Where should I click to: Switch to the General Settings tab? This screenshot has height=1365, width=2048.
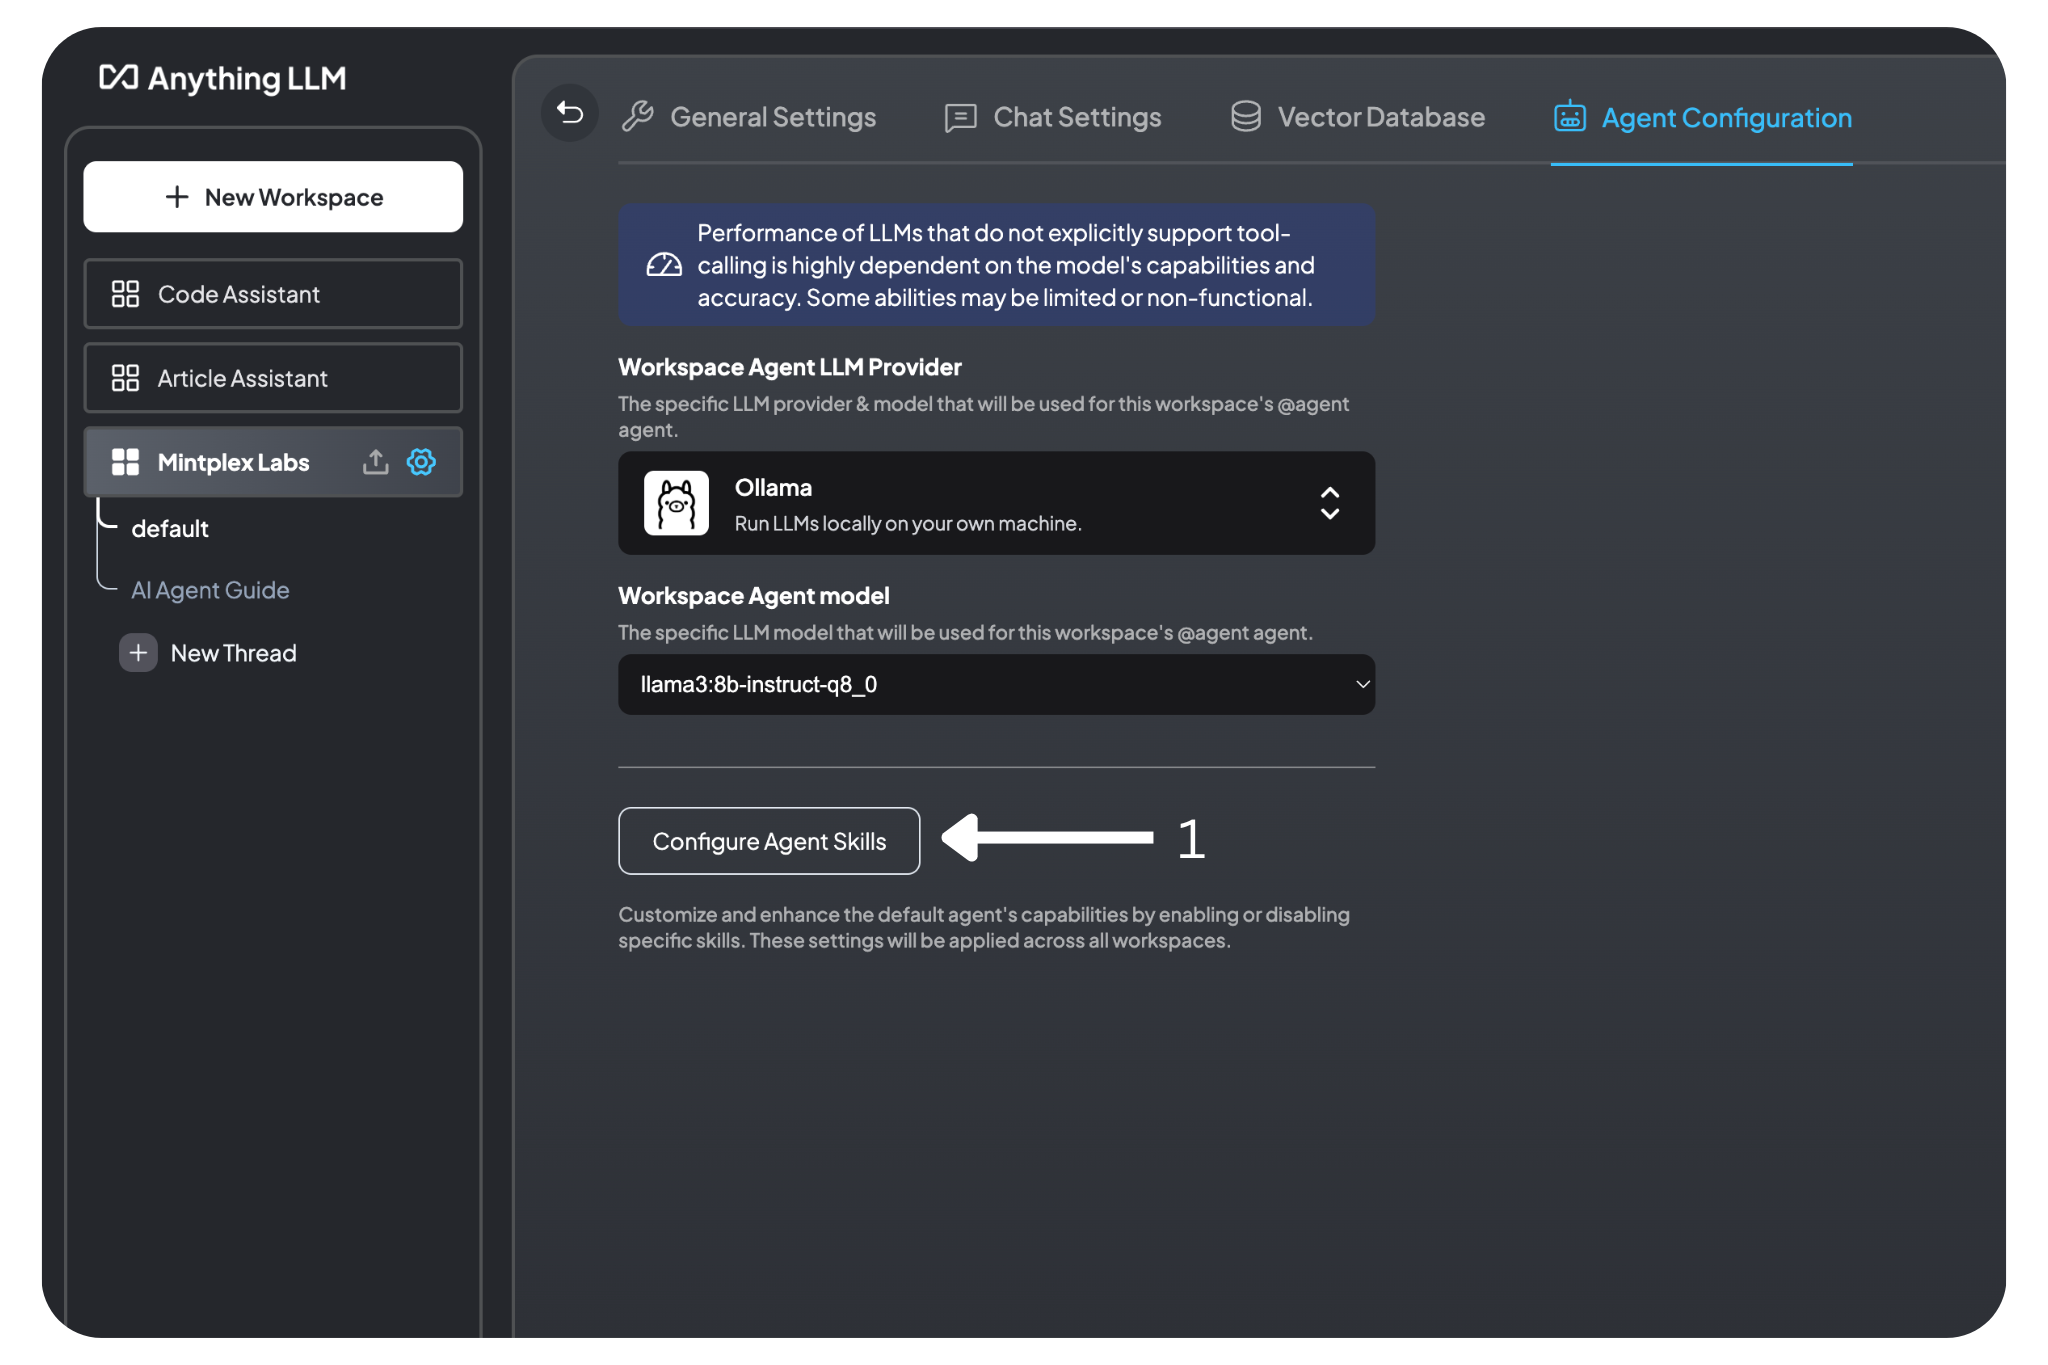click(752, 116)
